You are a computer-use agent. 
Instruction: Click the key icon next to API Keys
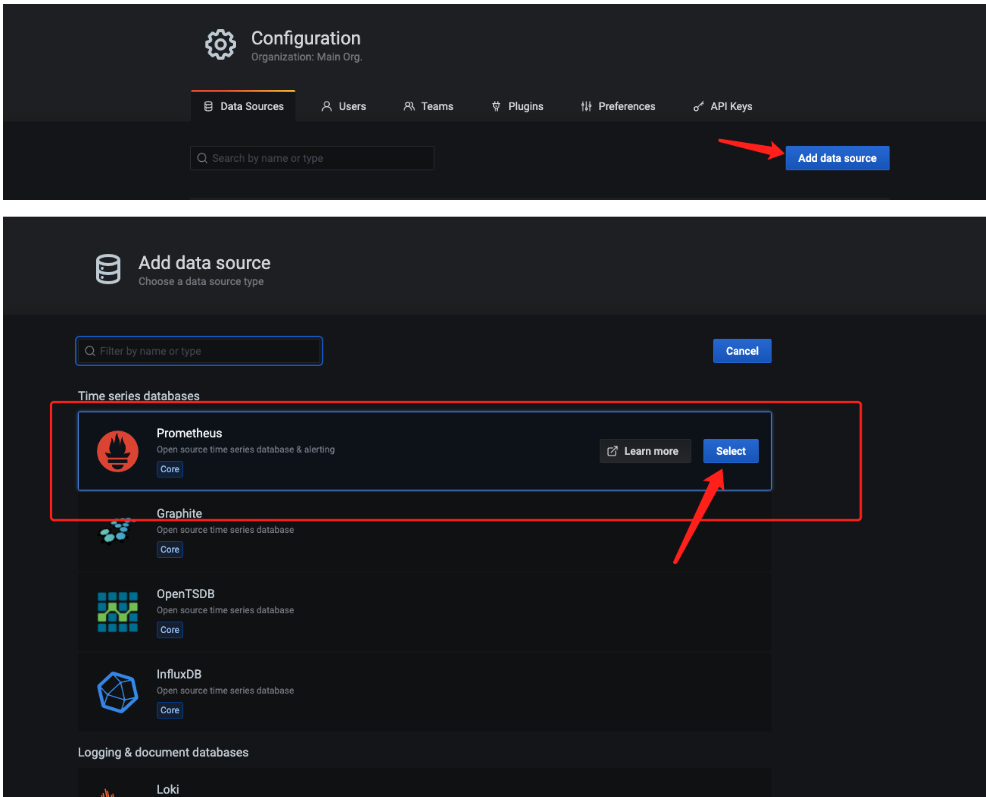pyautogui.click(x=698, y=106)
